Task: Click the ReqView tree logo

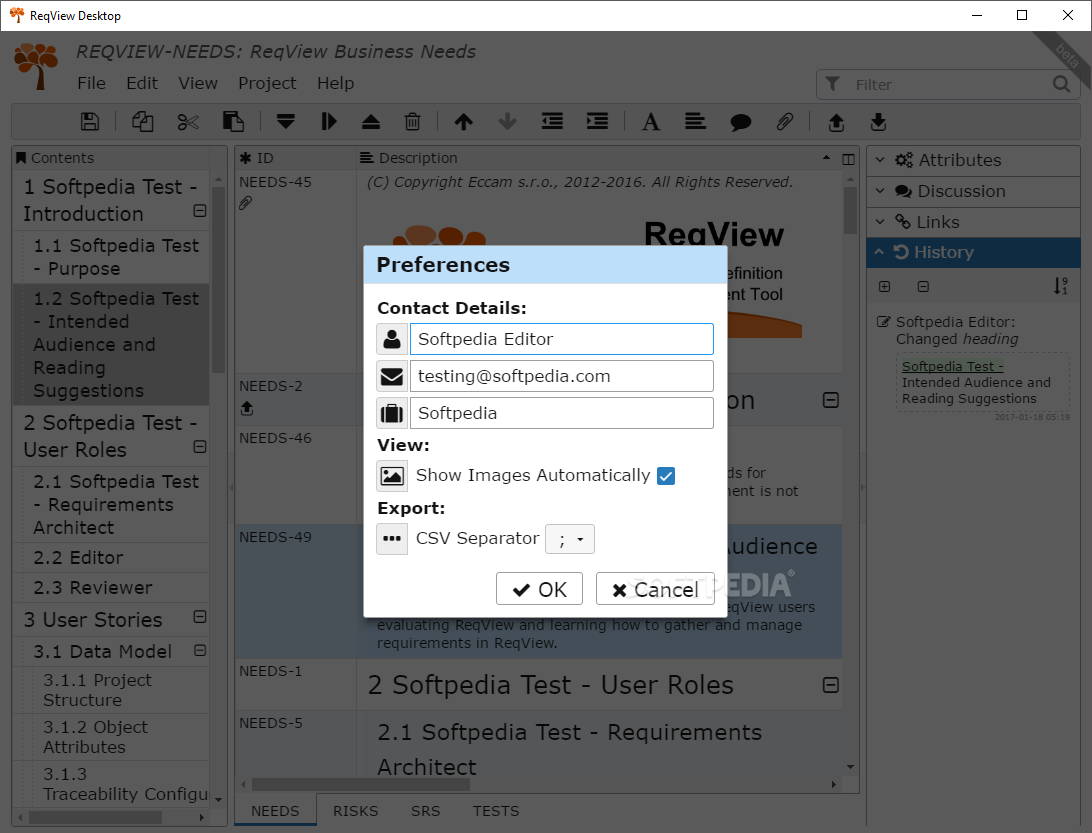Action: coord(36,66)
